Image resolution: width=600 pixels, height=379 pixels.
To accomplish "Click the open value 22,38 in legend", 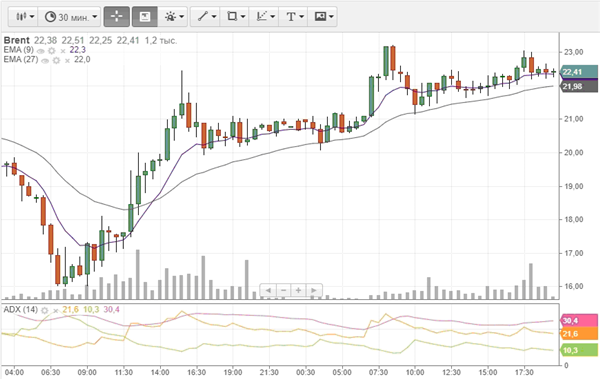I will coord(45,40).
